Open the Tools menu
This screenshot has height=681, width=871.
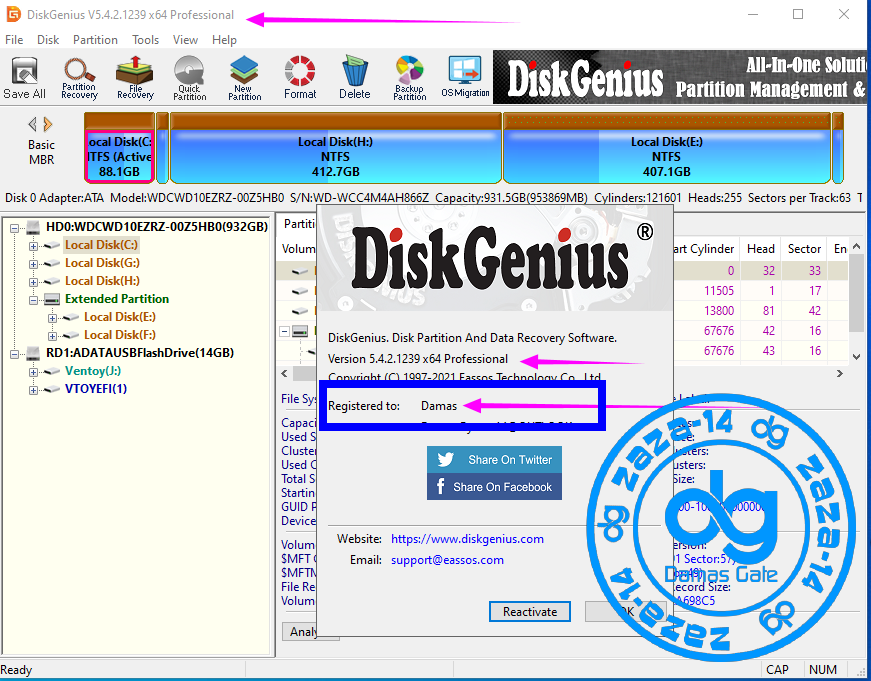(146, 40)
